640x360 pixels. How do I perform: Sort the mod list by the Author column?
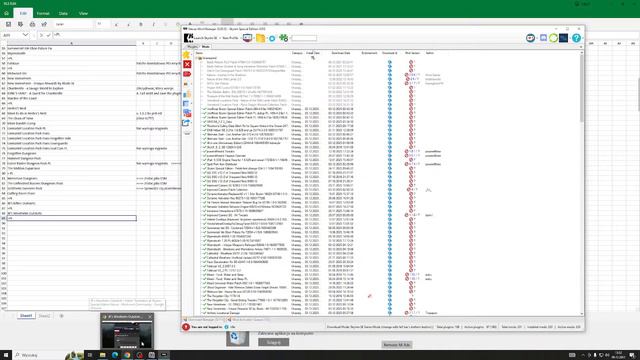[430, 53]
